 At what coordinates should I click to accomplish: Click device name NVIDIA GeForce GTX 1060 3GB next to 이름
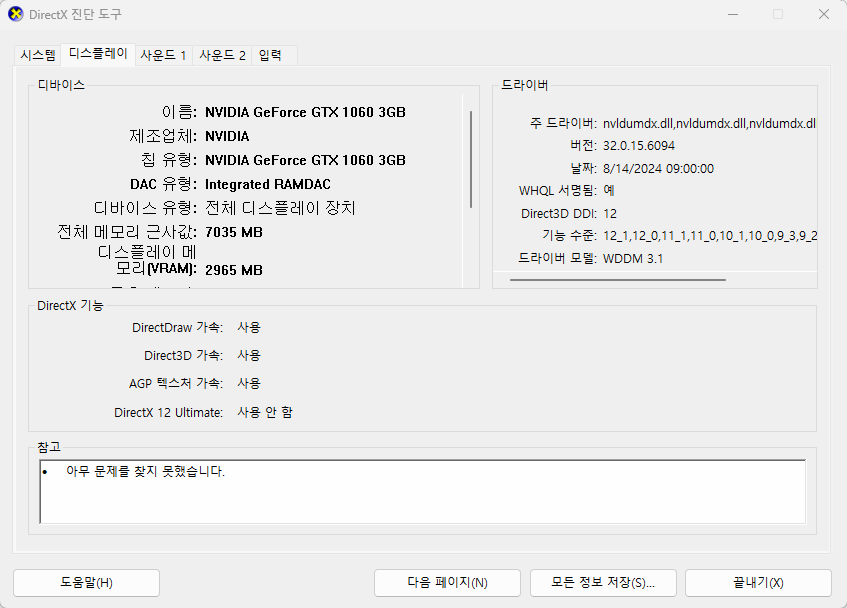(x=305, y=112)
